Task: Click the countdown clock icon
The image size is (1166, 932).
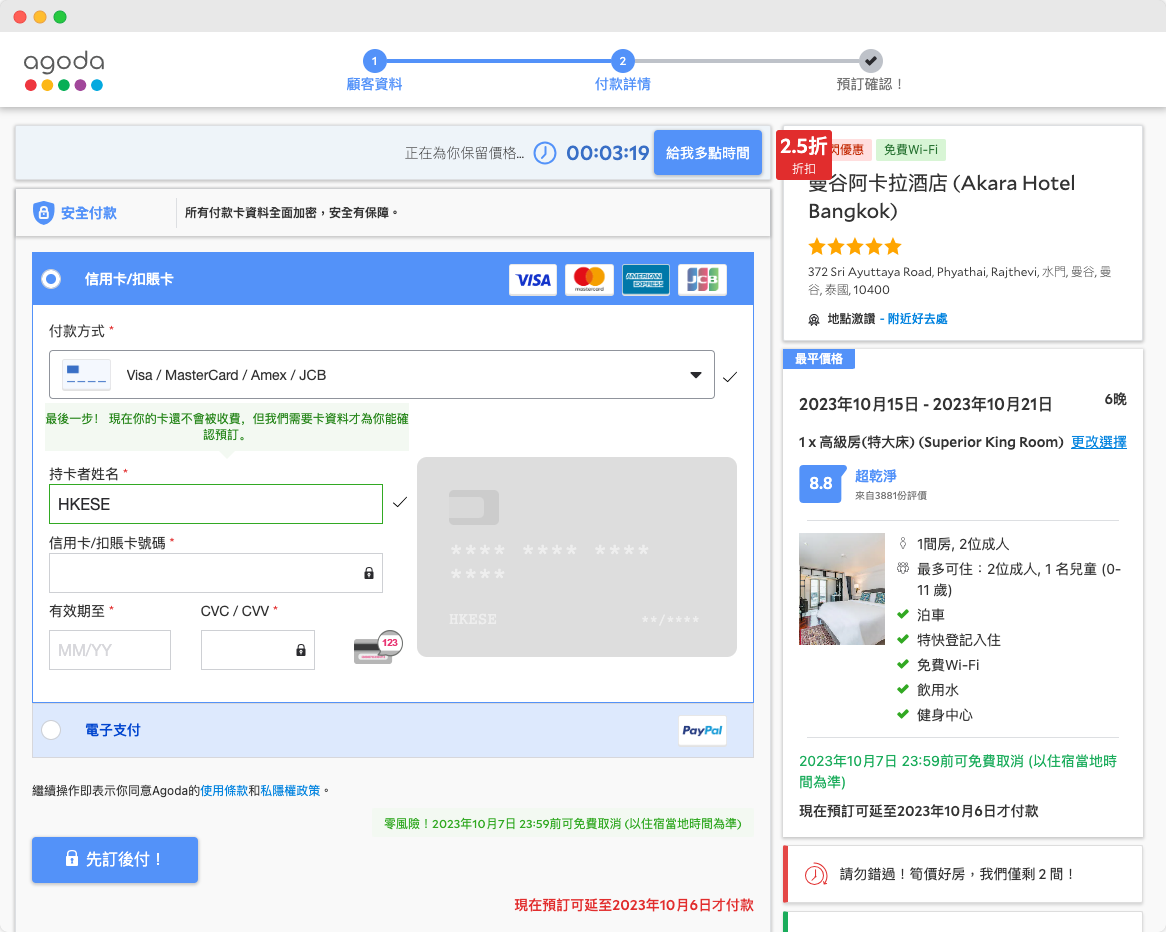Action: pos(545,153)
